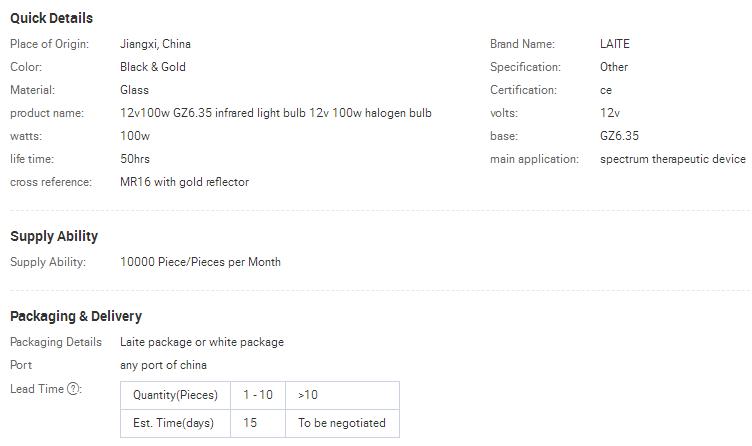Click the "Laite package or white package" text

[202, 342]
